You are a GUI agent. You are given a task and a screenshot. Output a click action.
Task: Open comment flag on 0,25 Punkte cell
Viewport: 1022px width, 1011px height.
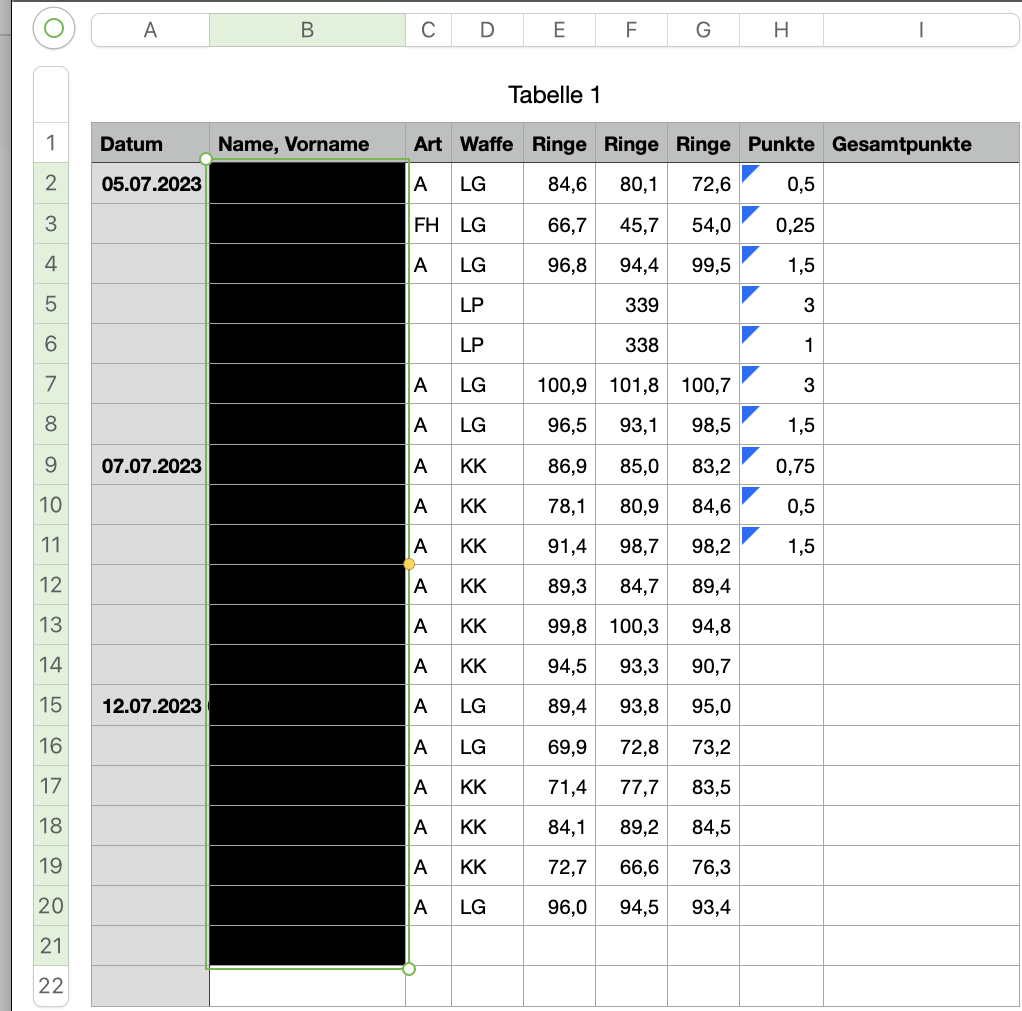pos(750,213)
